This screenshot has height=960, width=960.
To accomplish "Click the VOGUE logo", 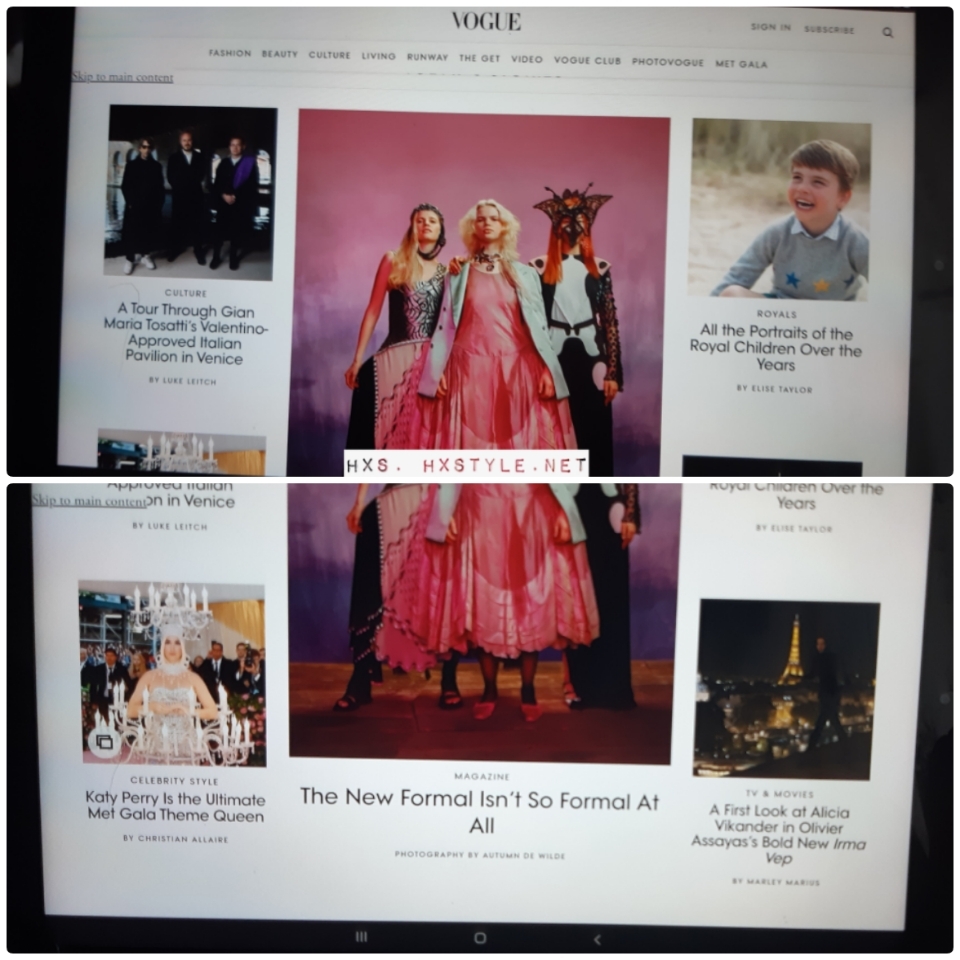I will [486, 21].
